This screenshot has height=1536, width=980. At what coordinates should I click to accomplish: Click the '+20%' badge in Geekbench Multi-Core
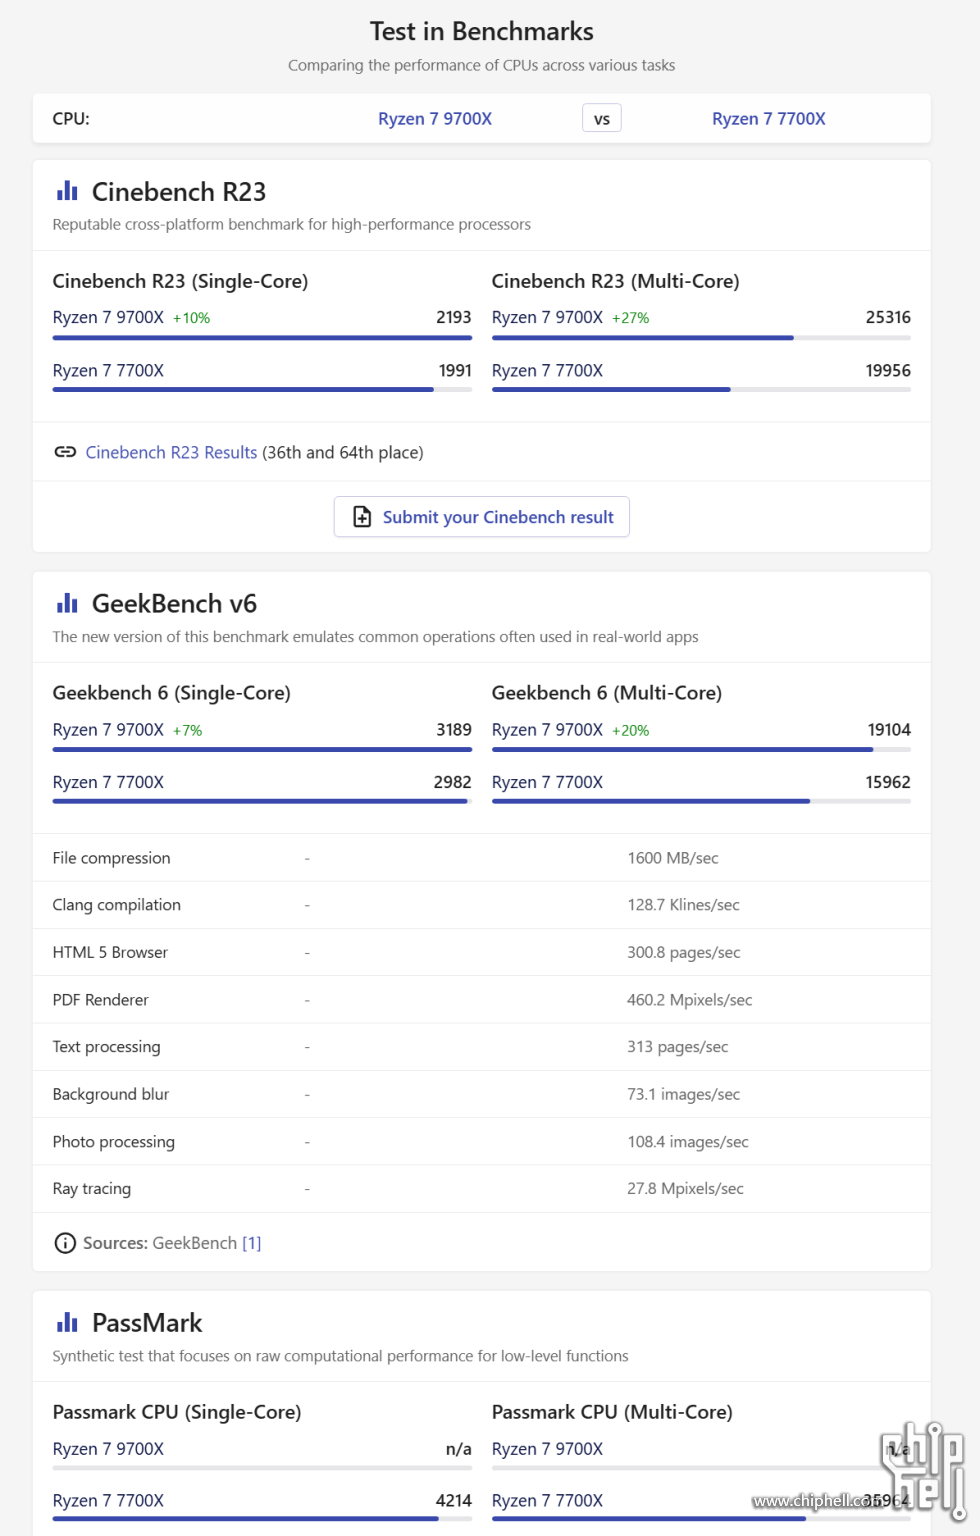coord(630,731)
